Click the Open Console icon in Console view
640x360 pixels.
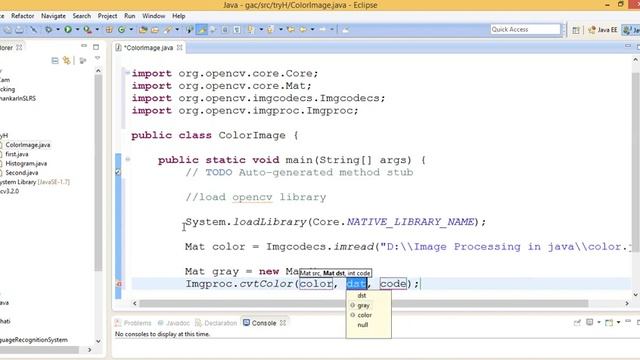pos(609,323)
